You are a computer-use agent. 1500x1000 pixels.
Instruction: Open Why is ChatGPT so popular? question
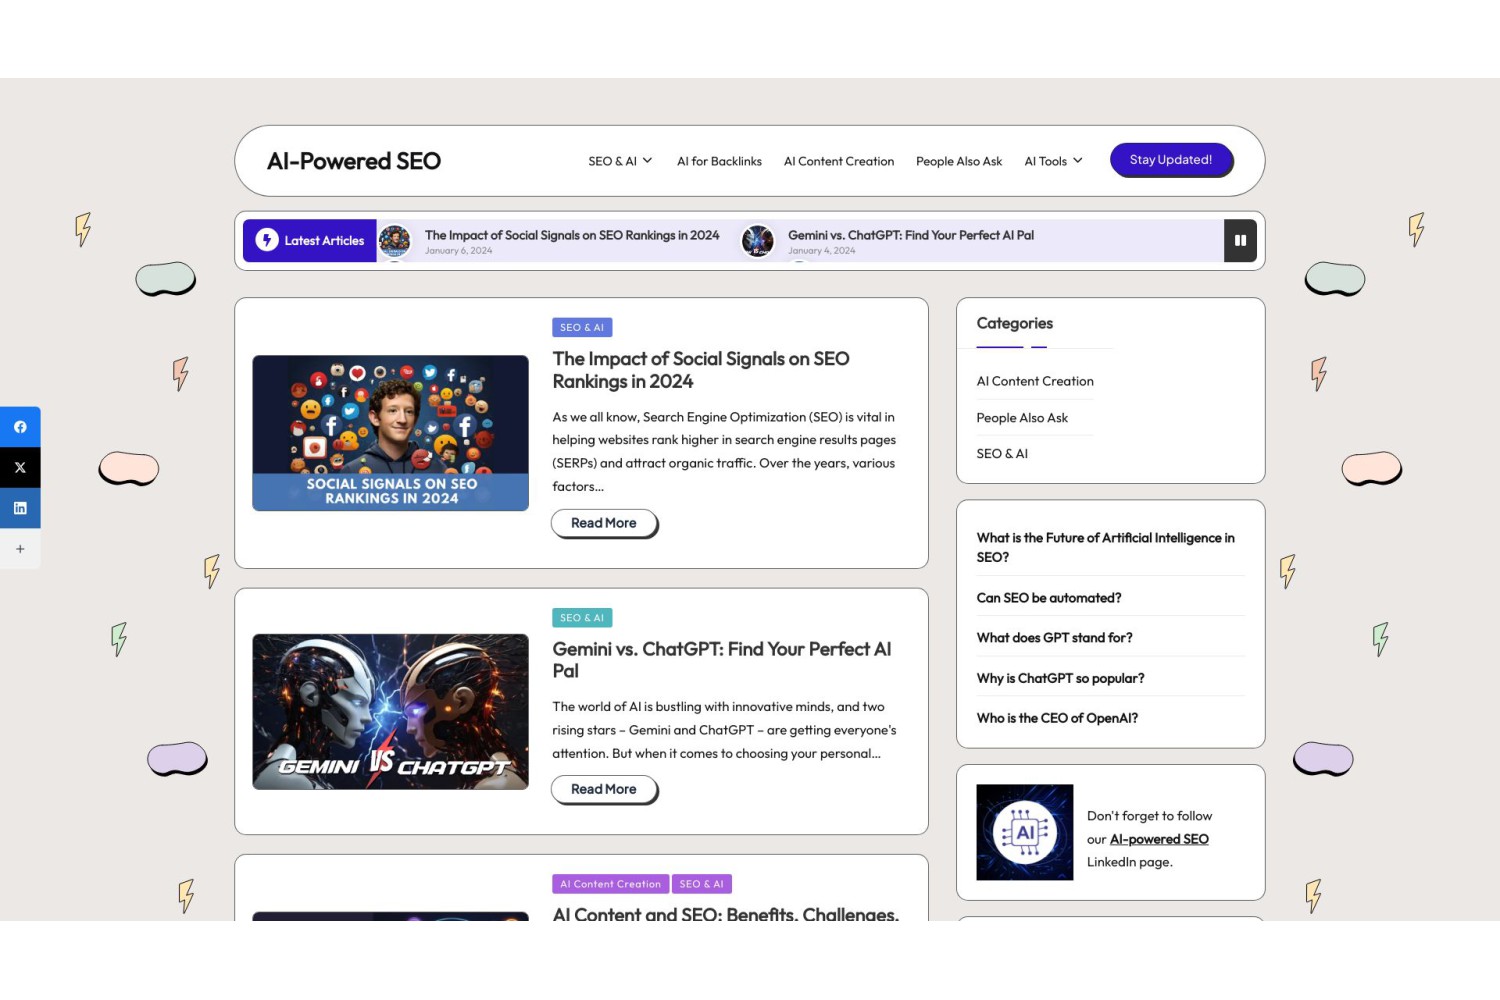[x=1061, y=678]
